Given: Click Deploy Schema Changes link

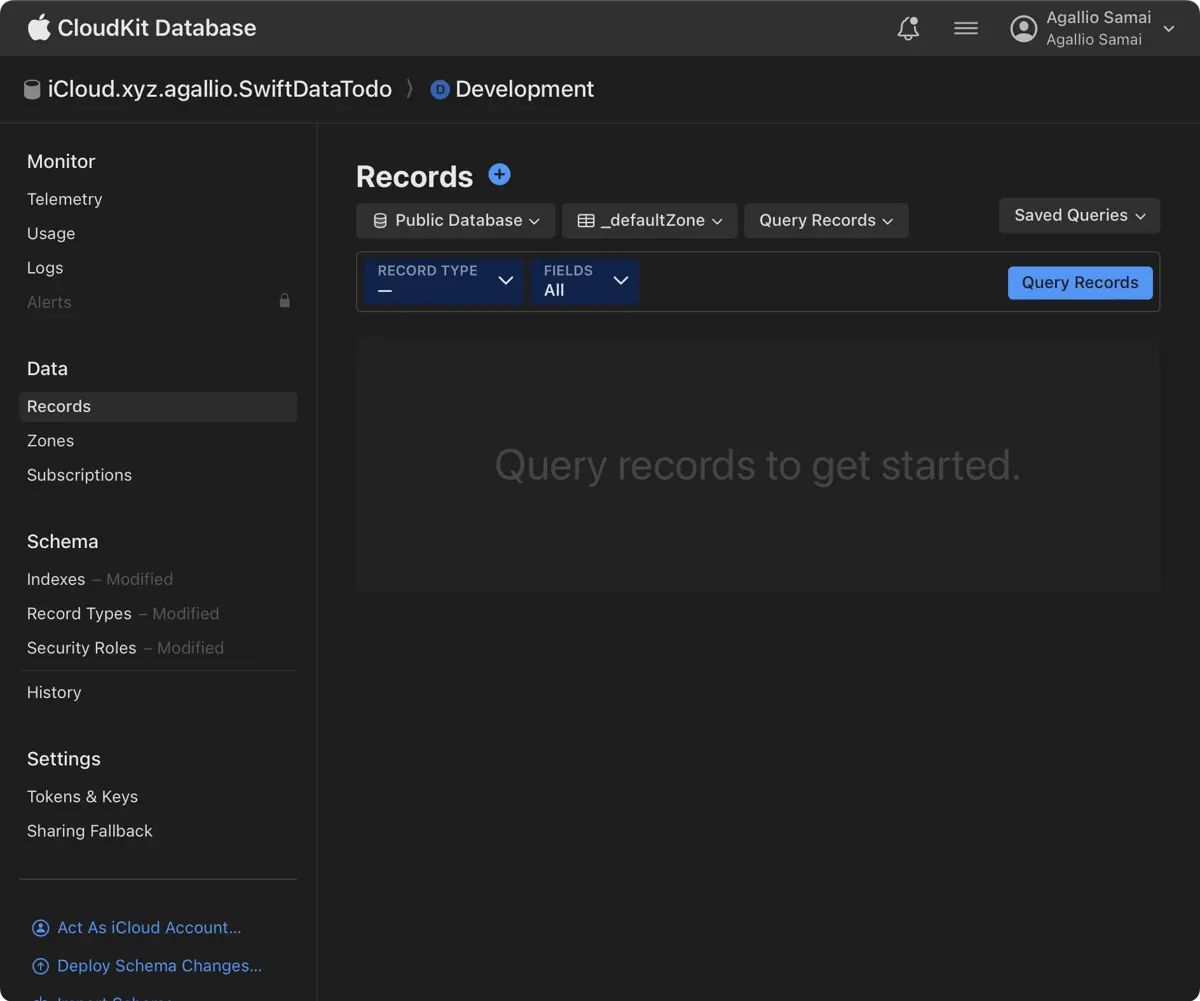Looking at the screenshot, I should pos(159,966).
